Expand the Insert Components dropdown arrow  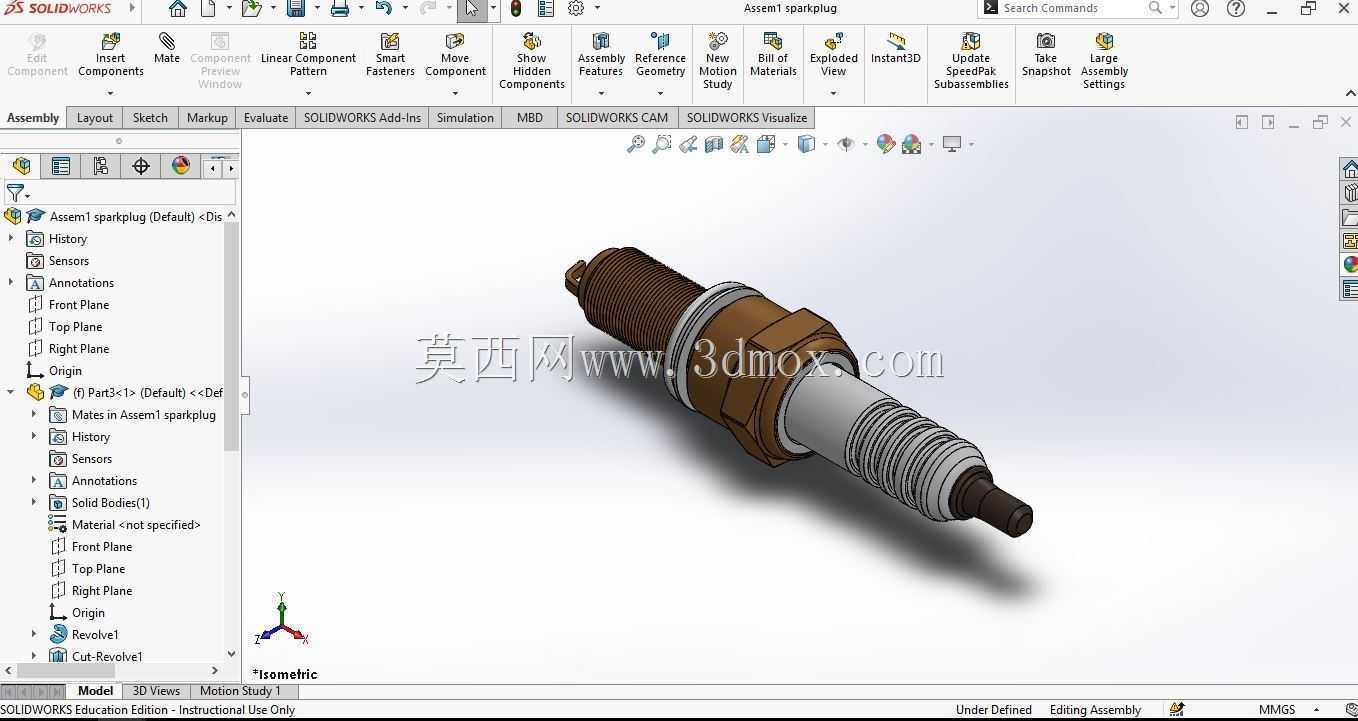110,94
